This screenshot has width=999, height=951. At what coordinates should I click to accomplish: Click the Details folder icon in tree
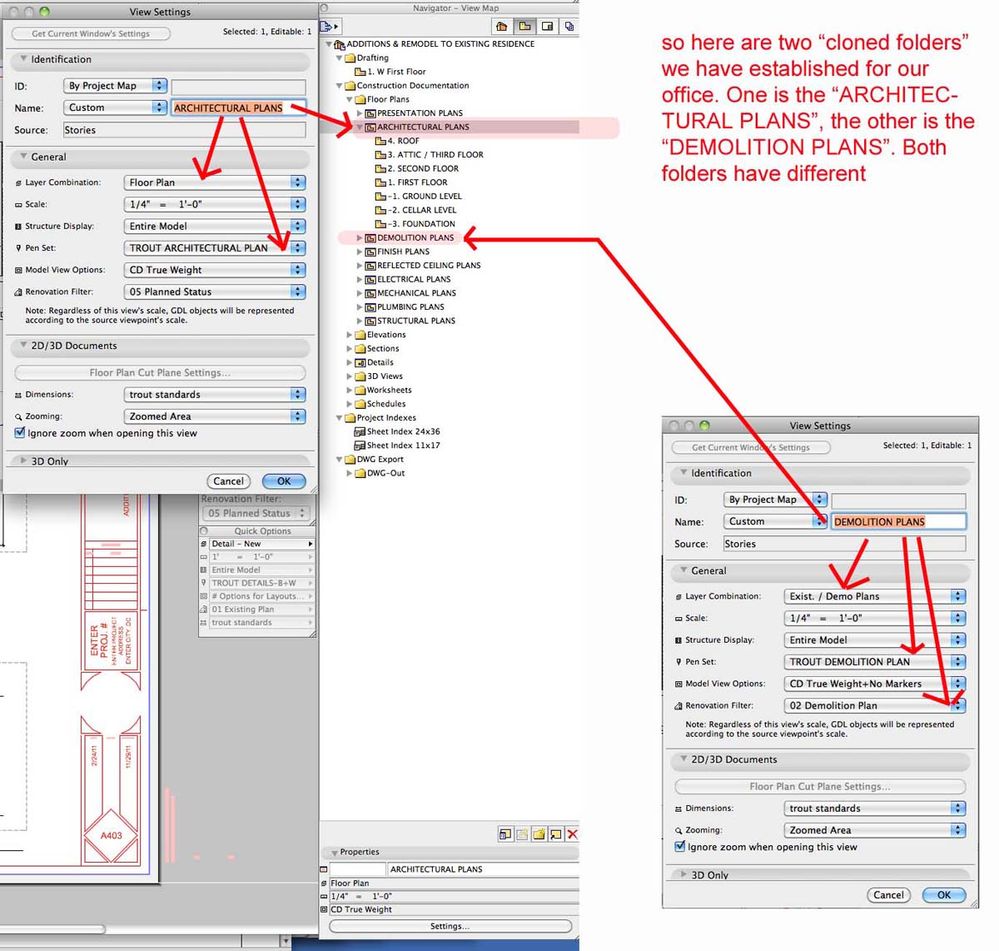pos(360,362)
